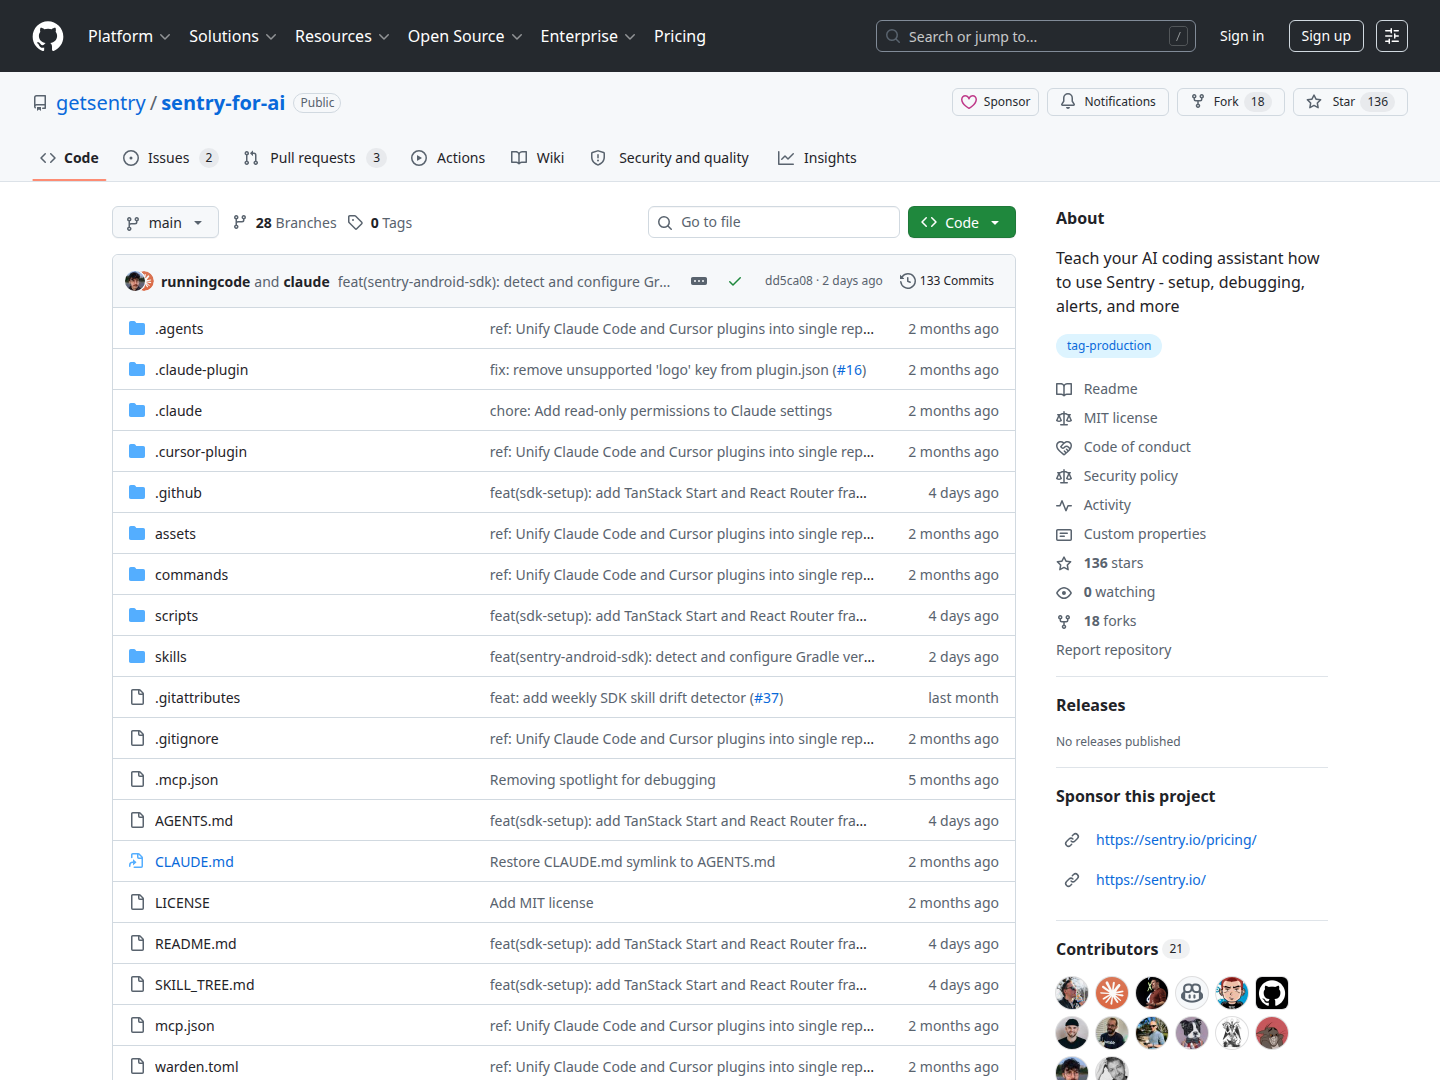The width and height of the screenshot is (1440, 1080).
Task: Click the tag icon beside 0 Tags
Action: [355, 222]
